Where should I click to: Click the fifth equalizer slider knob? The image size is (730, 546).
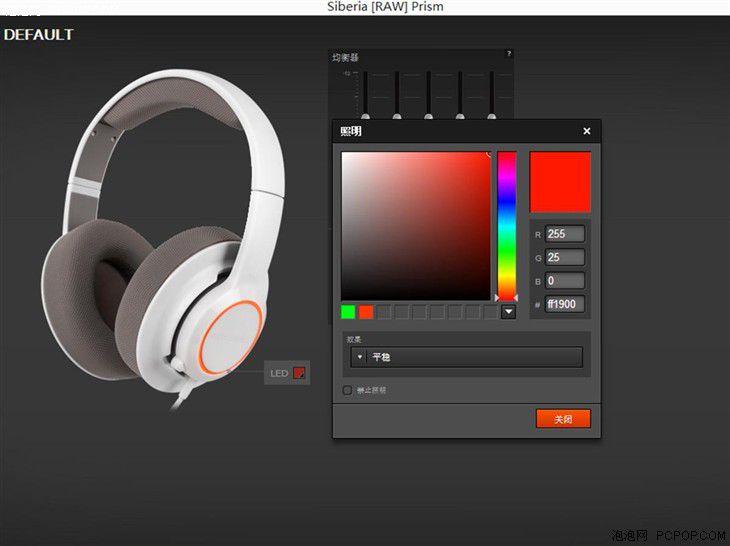coord(492,116)
